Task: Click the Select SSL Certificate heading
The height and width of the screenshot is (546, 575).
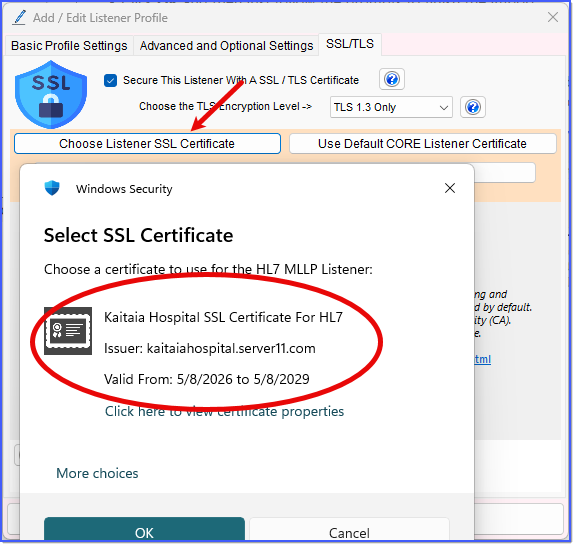Action: [x=138, y=235]
